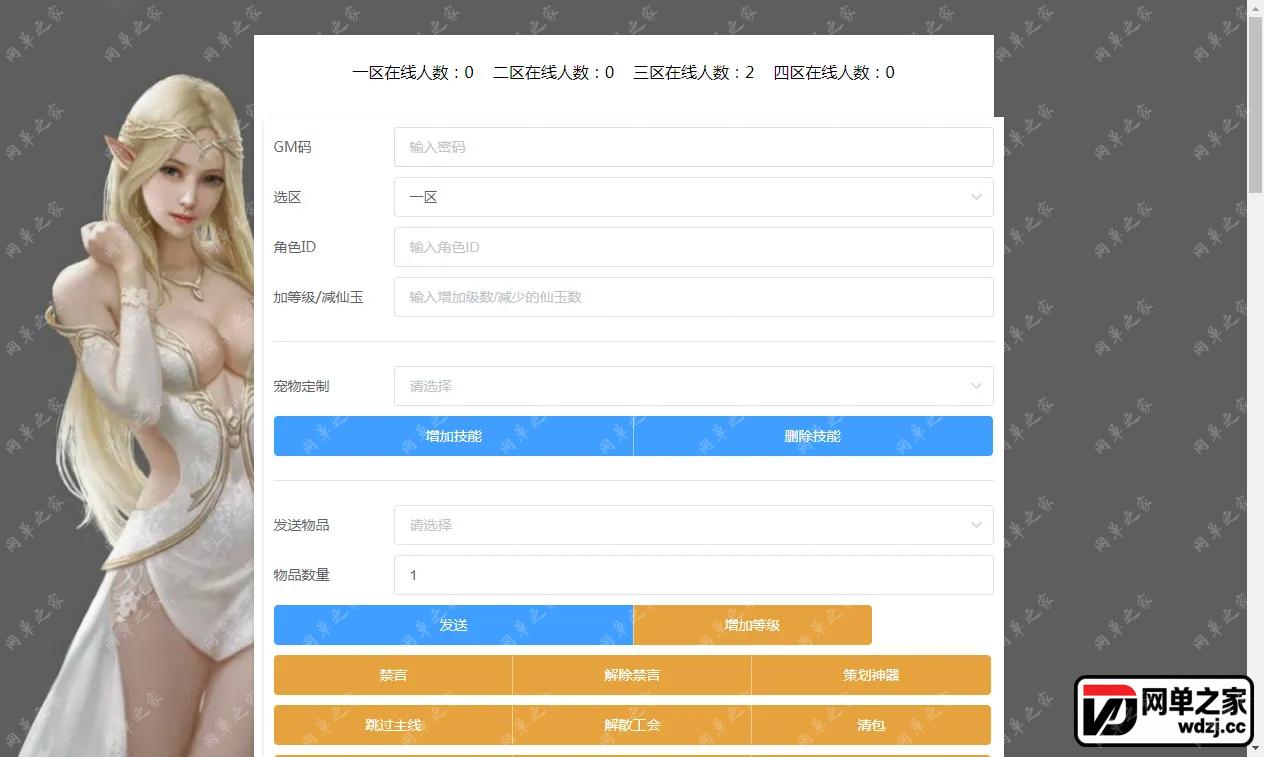Image resolution: width=1264 pixels, height=757 pixels.
Task: Click the GM码 password input field
Action: pos(693,147)
